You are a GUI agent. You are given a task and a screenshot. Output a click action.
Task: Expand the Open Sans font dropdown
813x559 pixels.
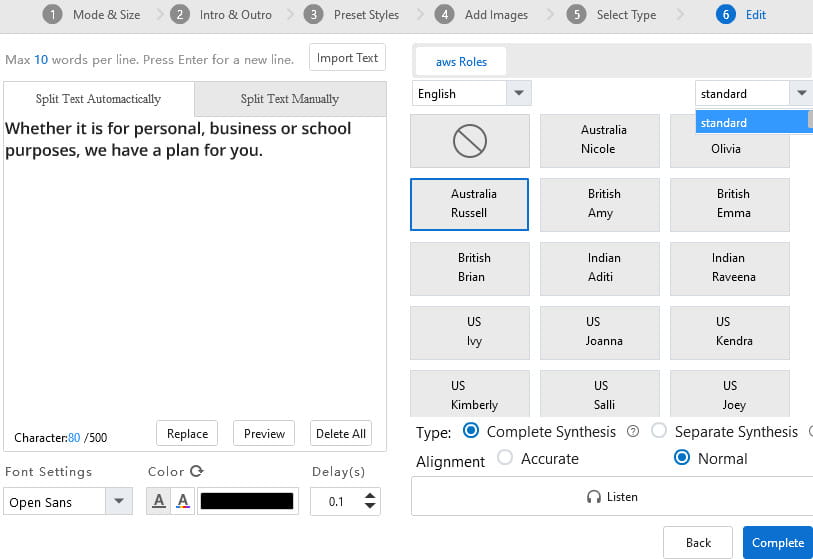119,502
